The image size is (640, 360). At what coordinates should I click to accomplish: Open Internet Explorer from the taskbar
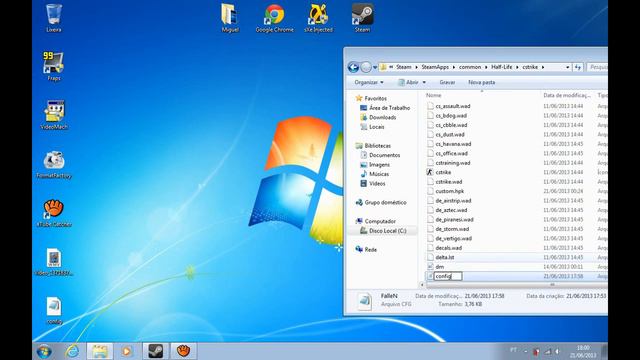(72, 351)
